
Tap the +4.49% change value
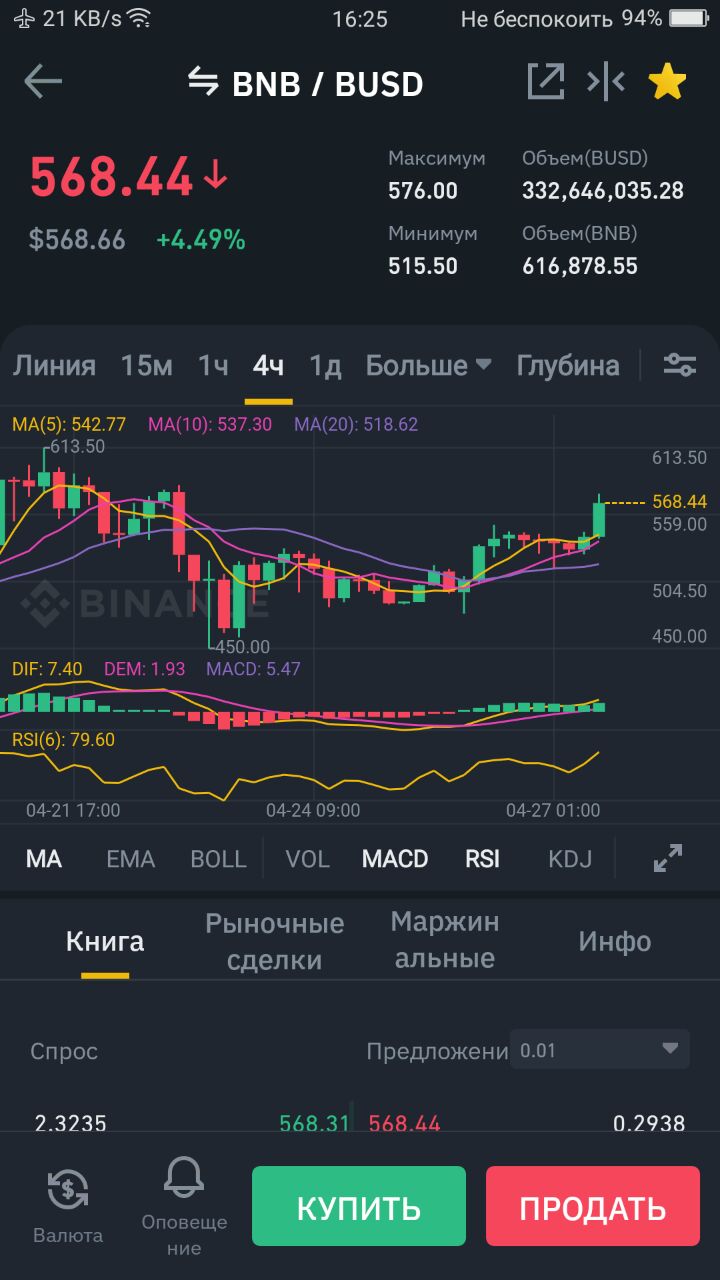pyautogui.click(x=200, y=240)
